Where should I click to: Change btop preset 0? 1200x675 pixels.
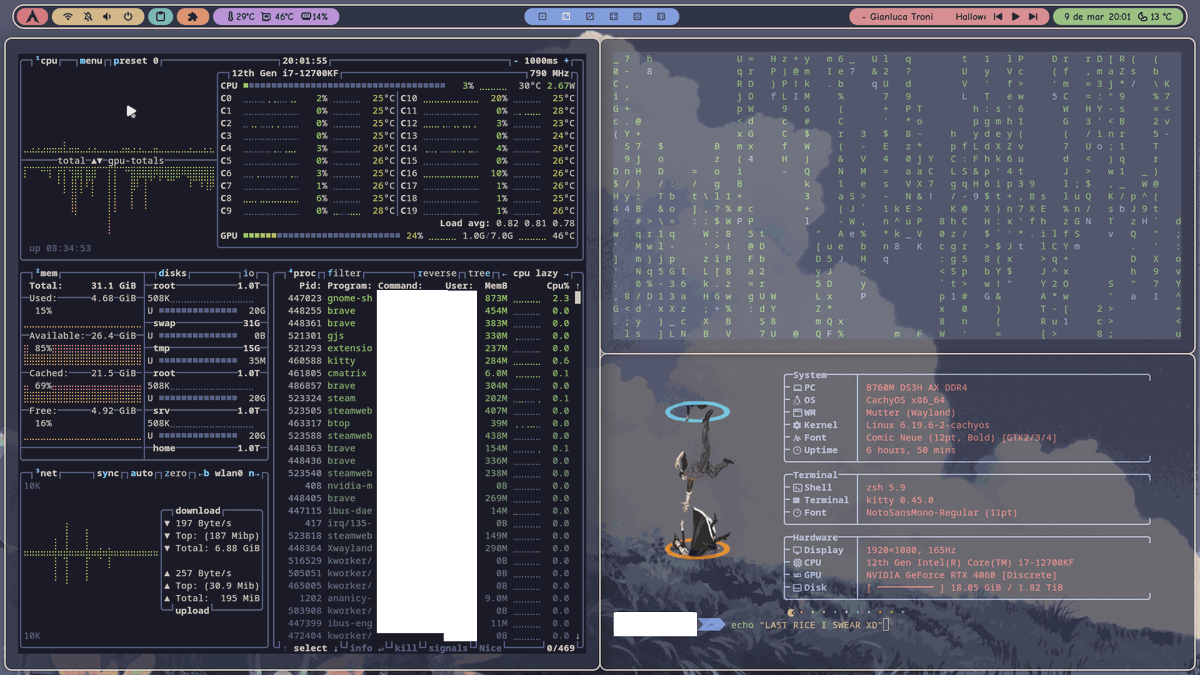click(x=136, y=61)
